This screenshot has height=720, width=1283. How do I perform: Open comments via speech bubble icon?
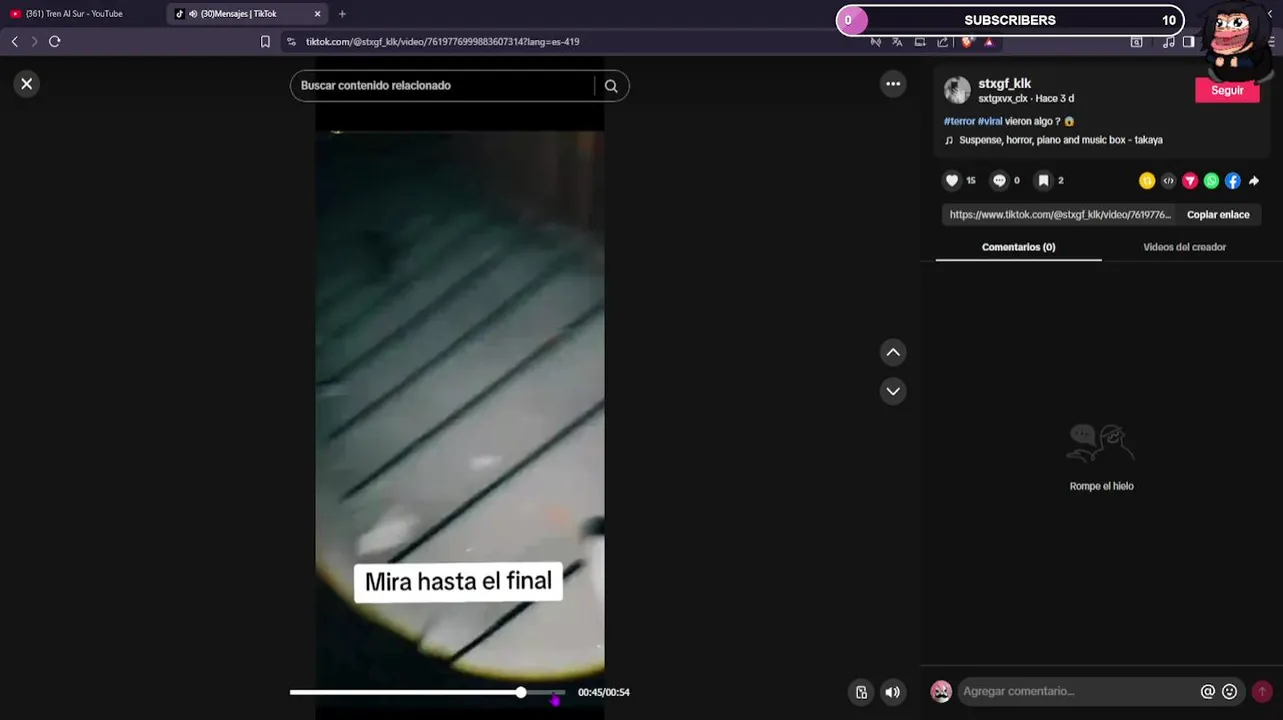coord(999,181)
